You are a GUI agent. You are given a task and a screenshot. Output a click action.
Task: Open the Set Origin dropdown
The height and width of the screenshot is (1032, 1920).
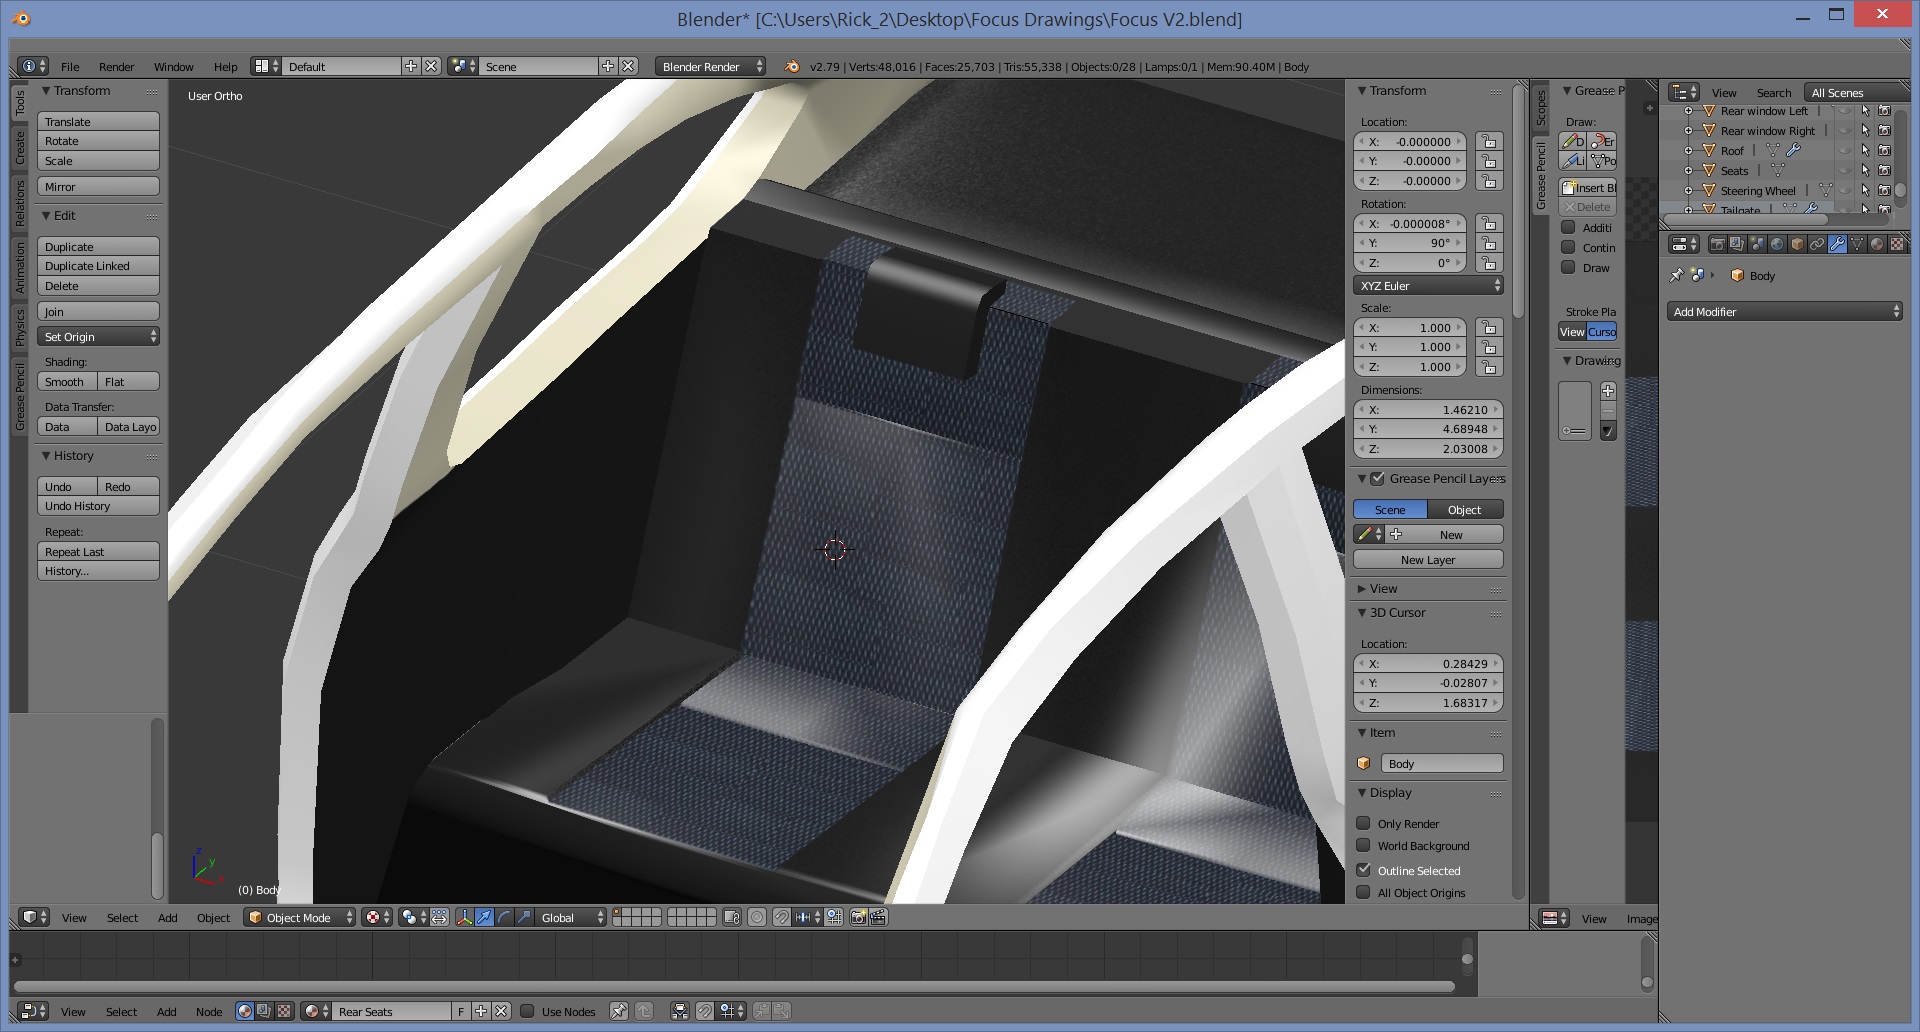(x=98, y=336)
